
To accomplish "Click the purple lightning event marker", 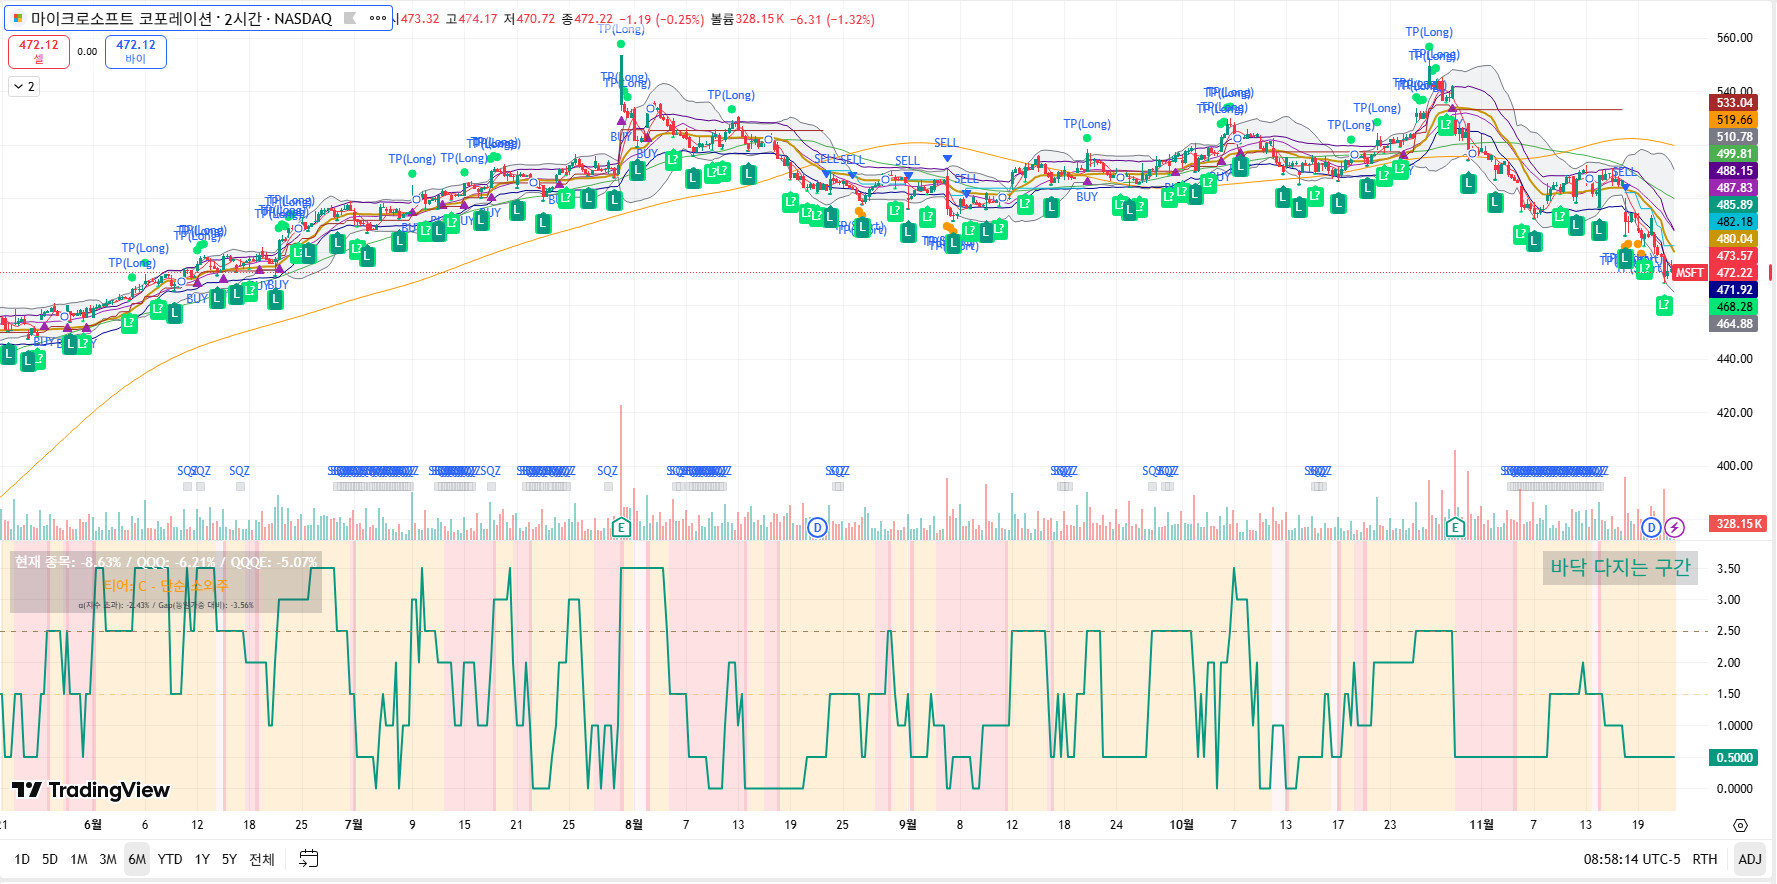I will [x=1674, y=527].
